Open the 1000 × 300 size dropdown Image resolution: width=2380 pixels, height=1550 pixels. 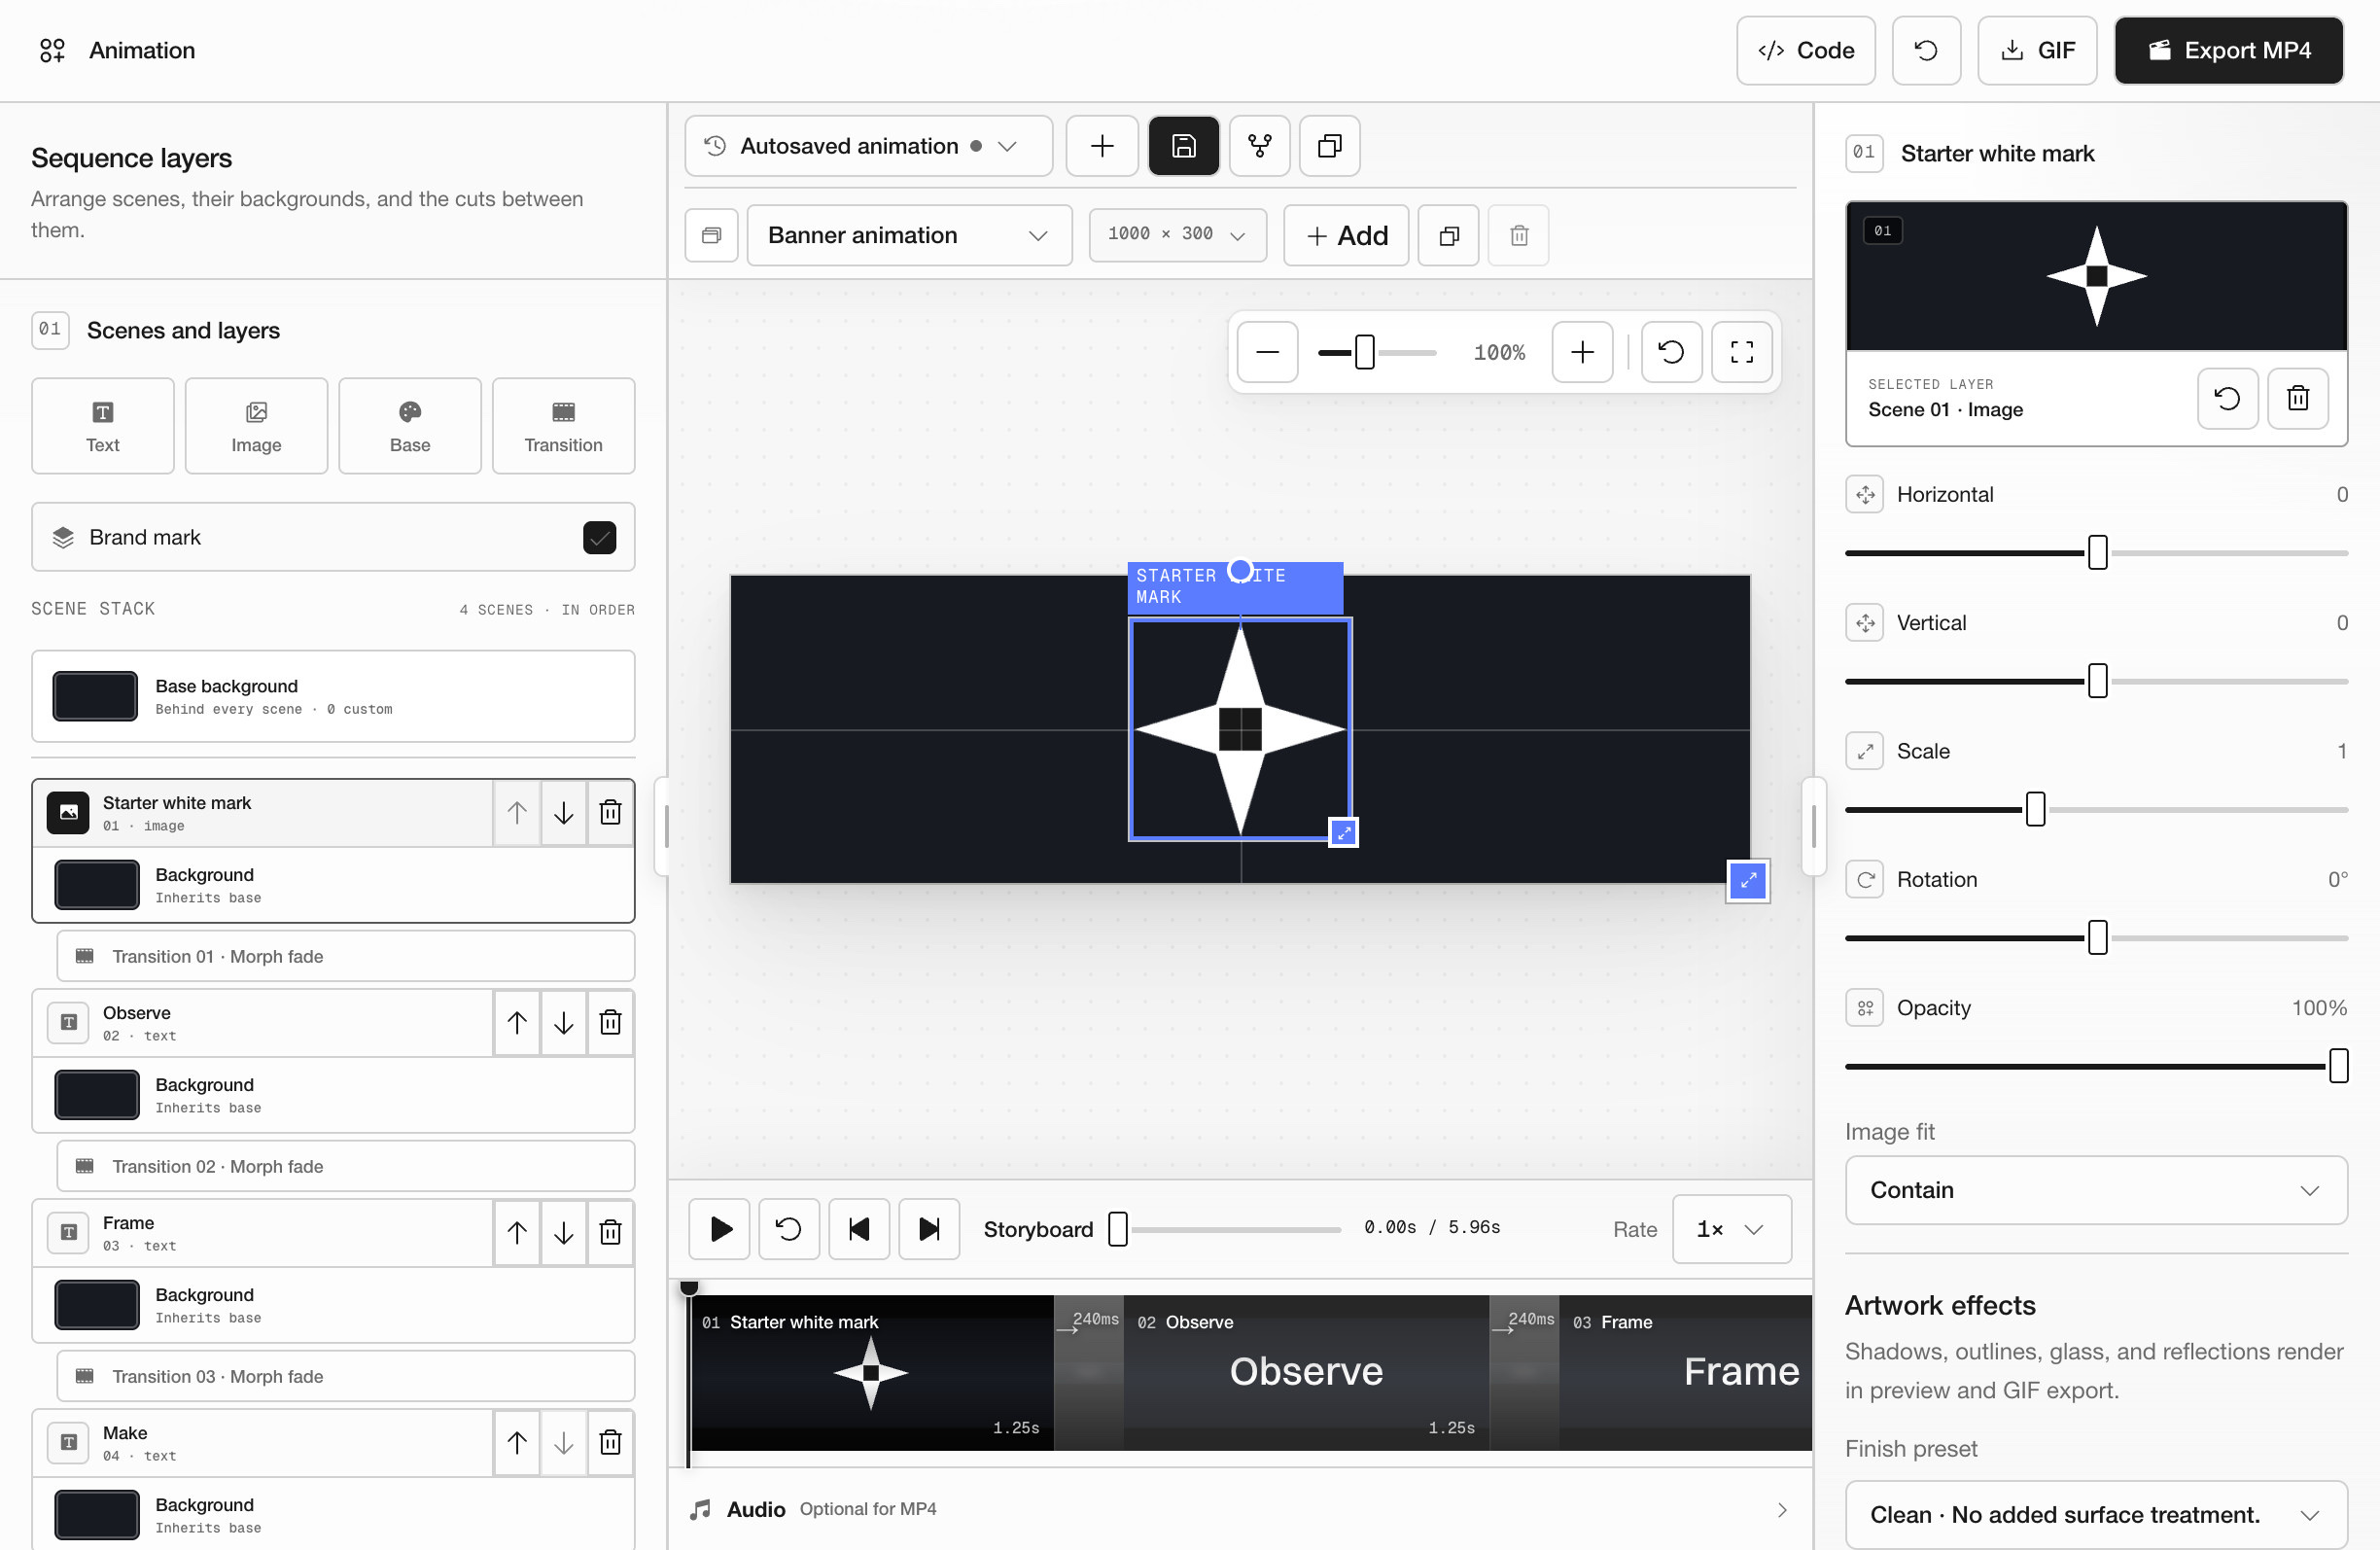(1177, 235)
